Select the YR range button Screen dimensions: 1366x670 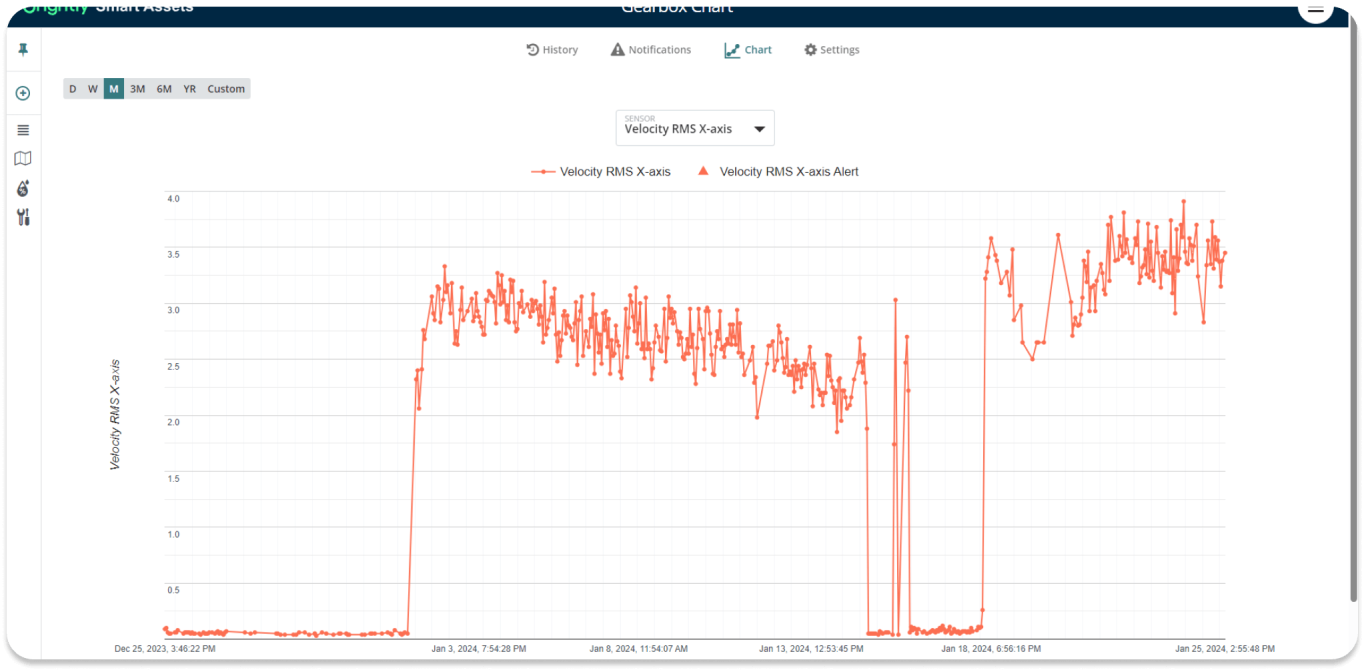(190, 89)
